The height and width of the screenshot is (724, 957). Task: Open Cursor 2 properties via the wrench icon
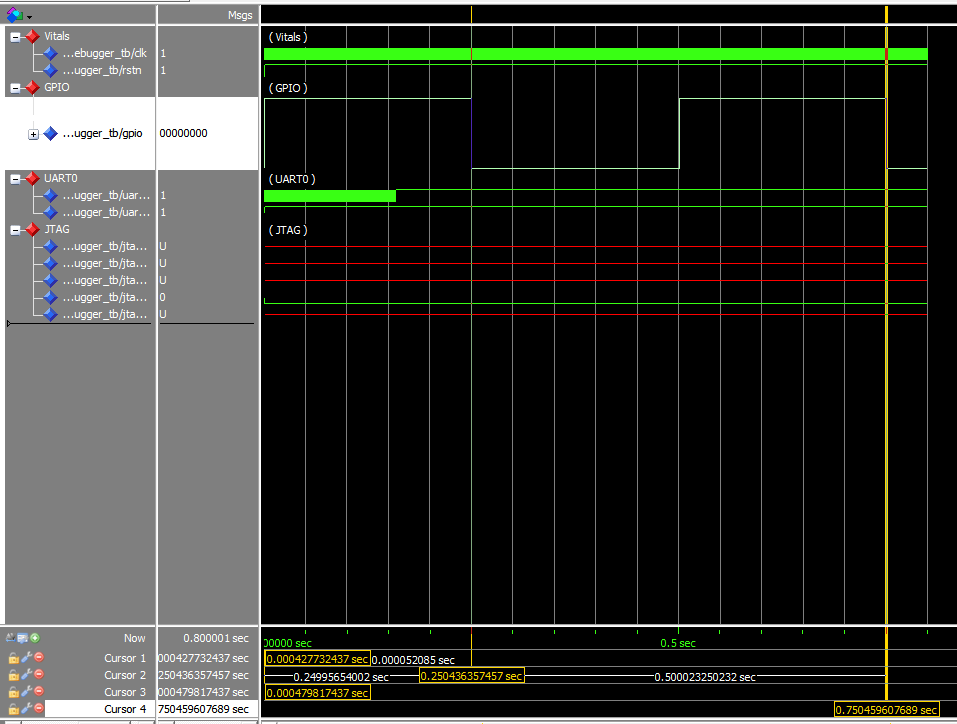click(25, 675)
